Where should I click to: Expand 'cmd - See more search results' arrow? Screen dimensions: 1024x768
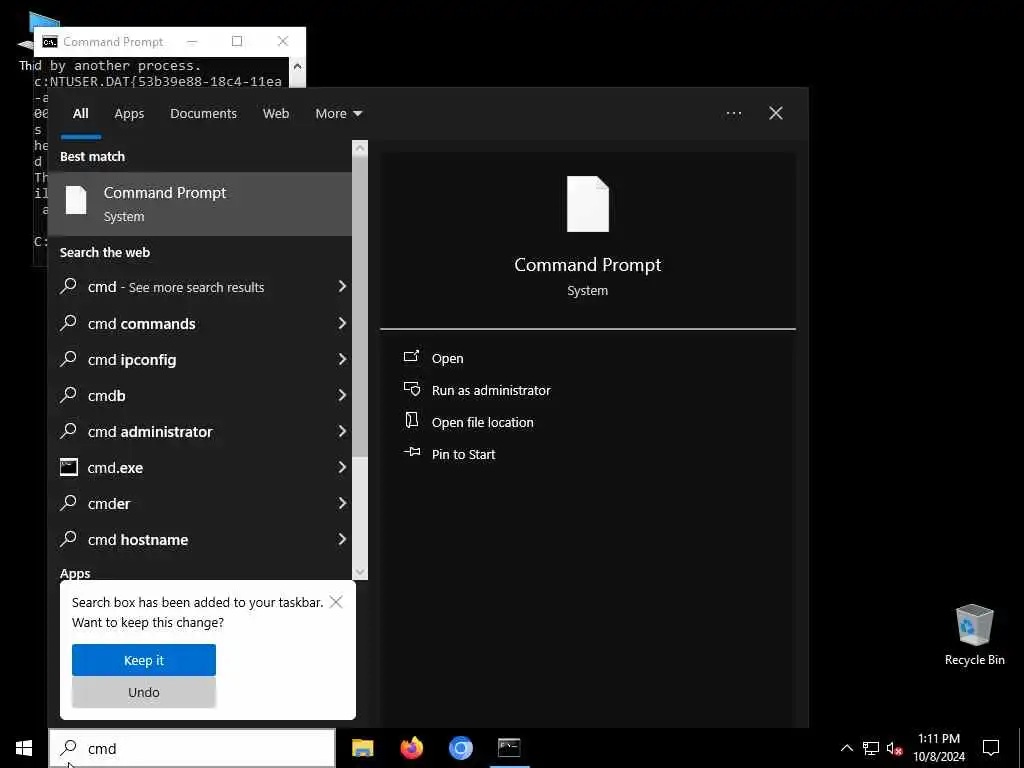[342, 287]
